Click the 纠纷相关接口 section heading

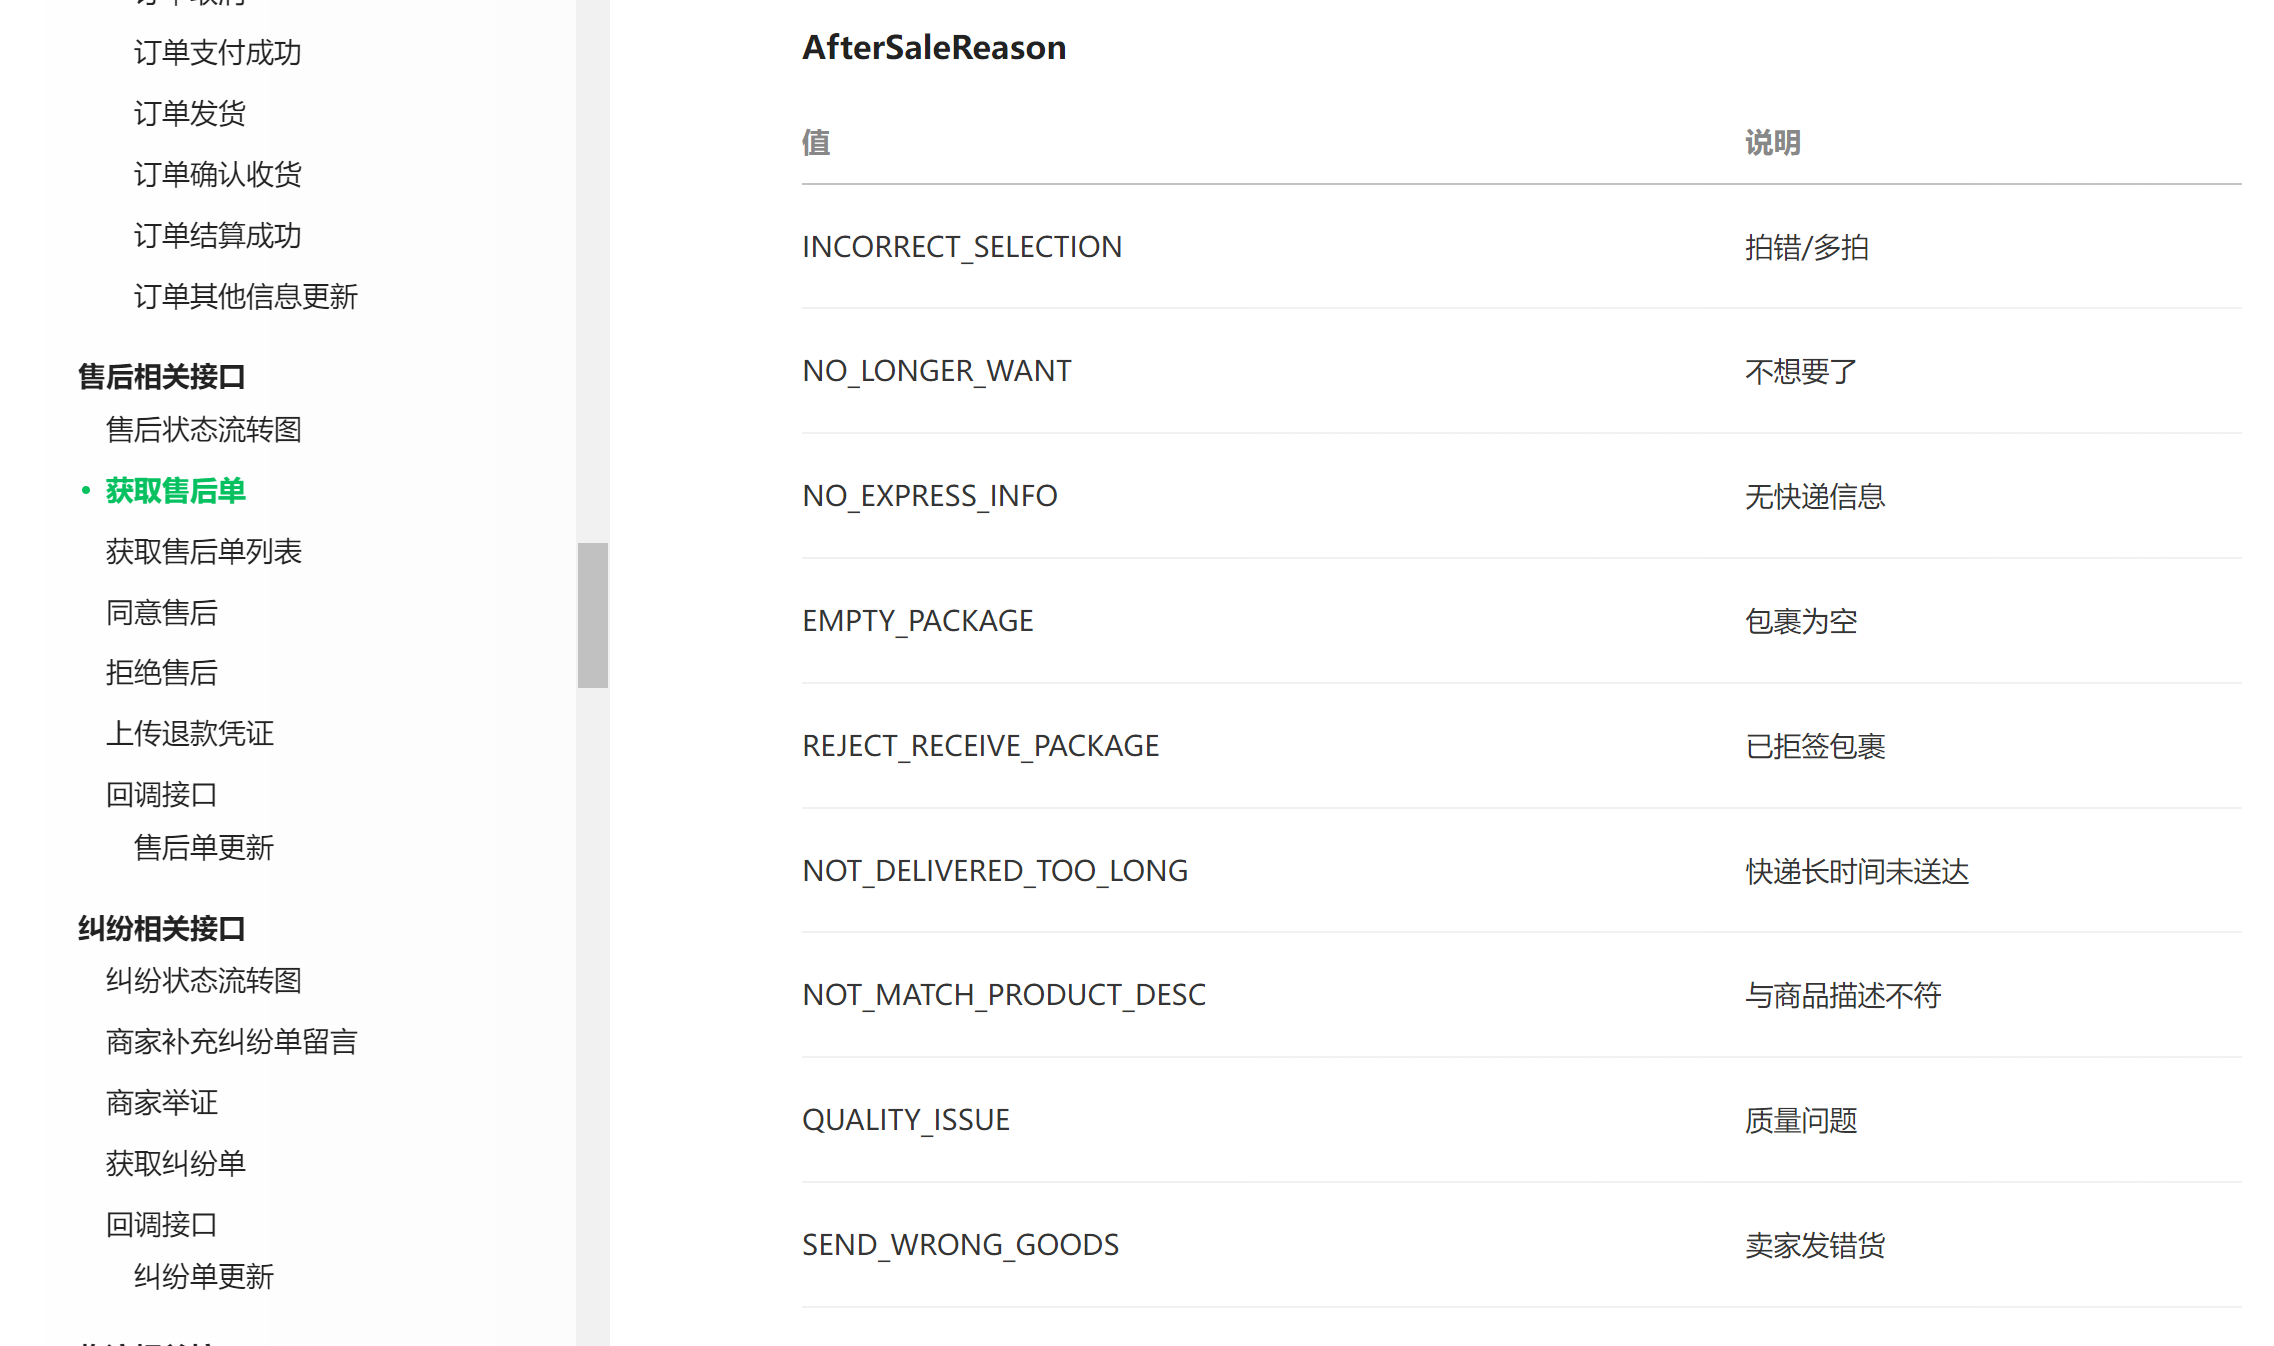point(161,929)
